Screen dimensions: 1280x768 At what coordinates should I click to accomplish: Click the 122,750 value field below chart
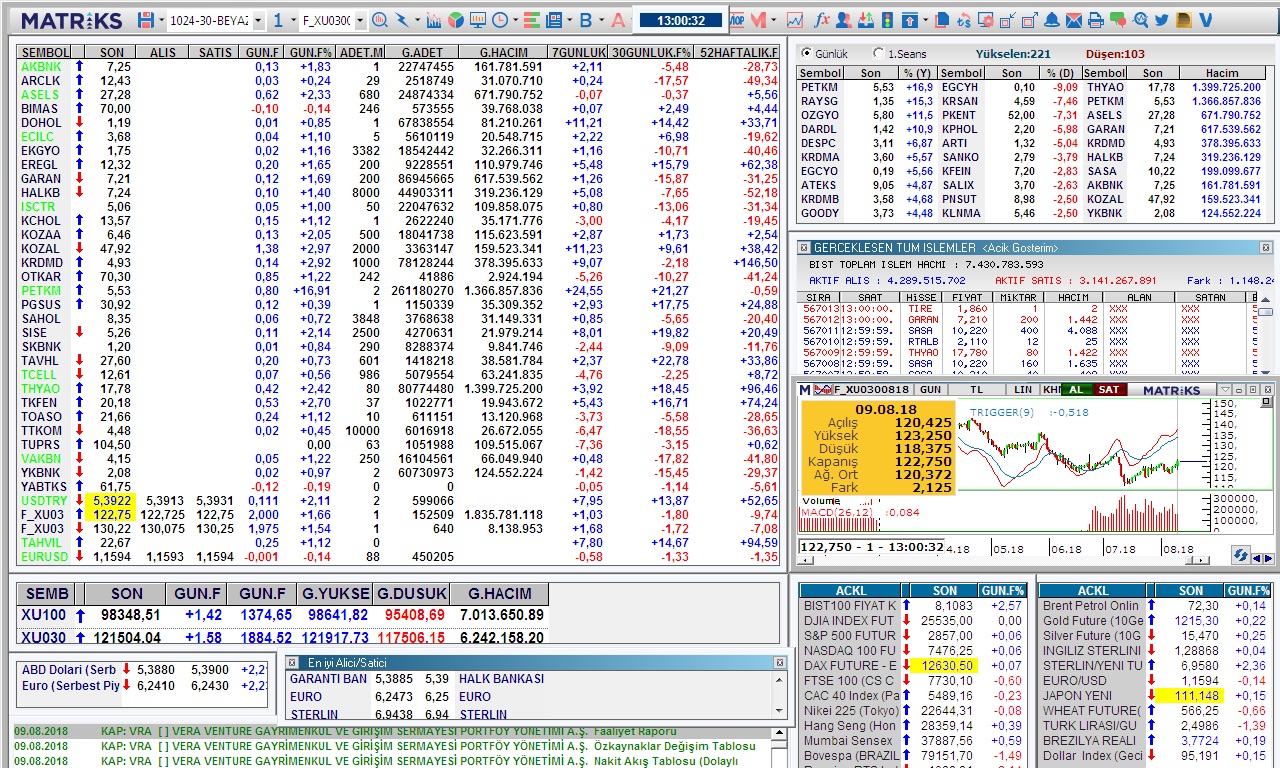tap(871, 547)
